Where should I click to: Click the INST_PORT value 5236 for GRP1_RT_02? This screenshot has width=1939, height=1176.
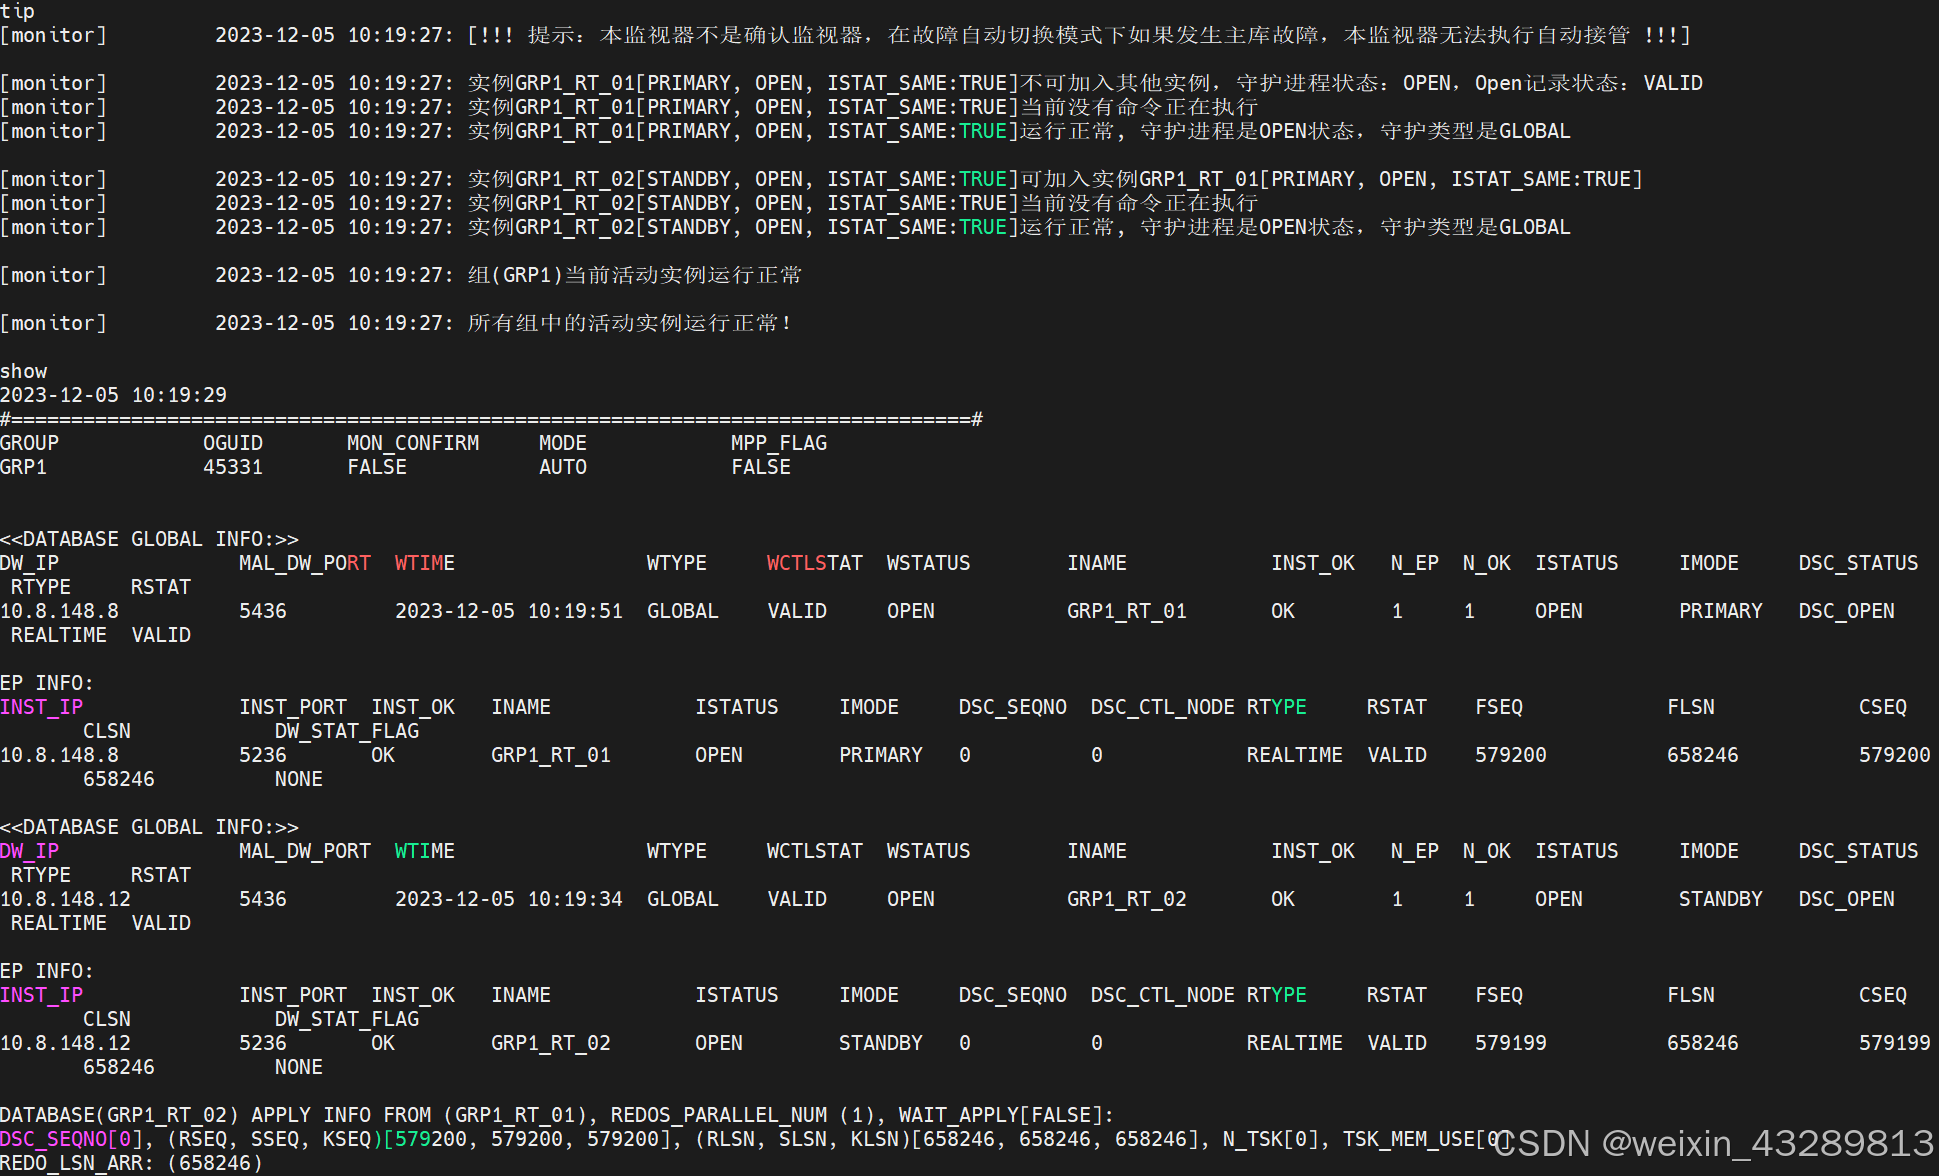tap(263, 1043)
